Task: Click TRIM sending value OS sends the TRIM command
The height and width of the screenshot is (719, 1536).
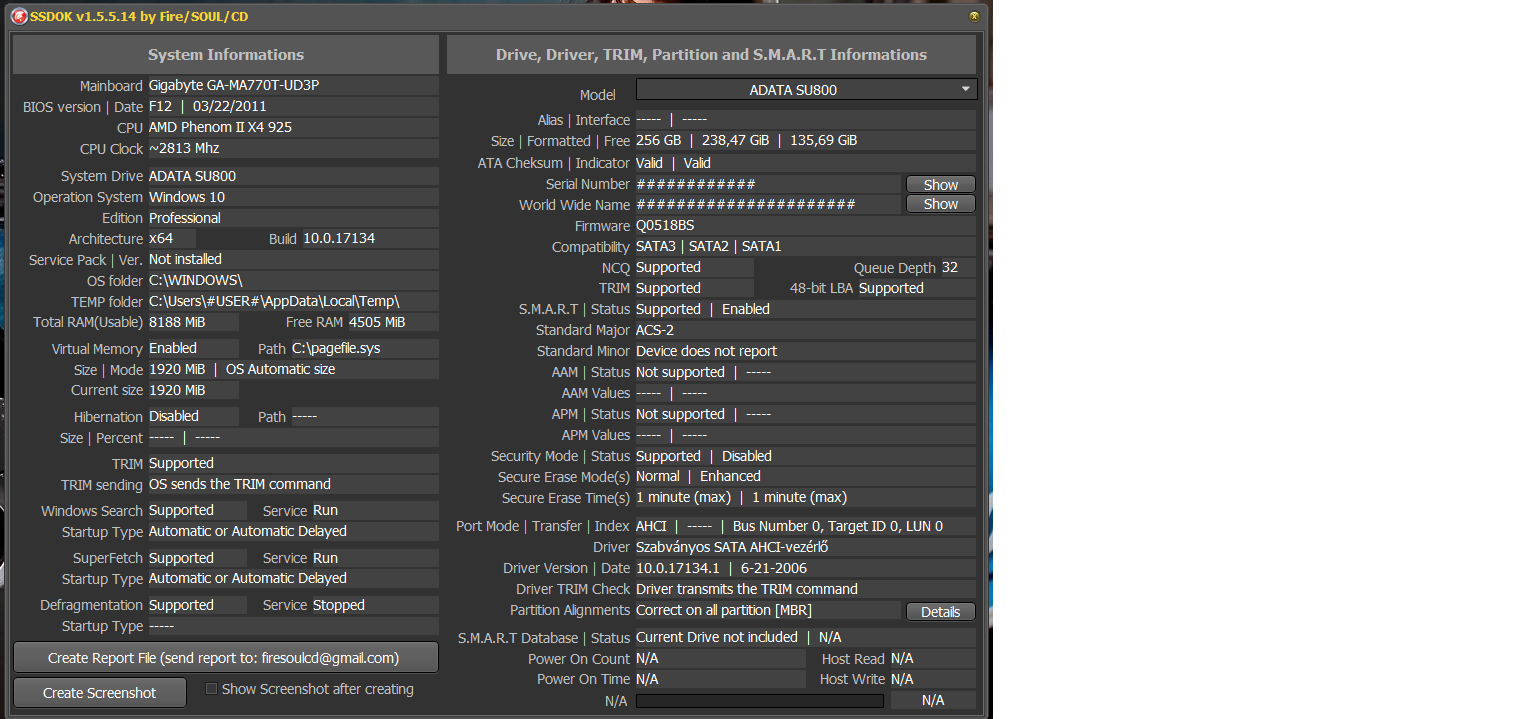Action: 293,485
